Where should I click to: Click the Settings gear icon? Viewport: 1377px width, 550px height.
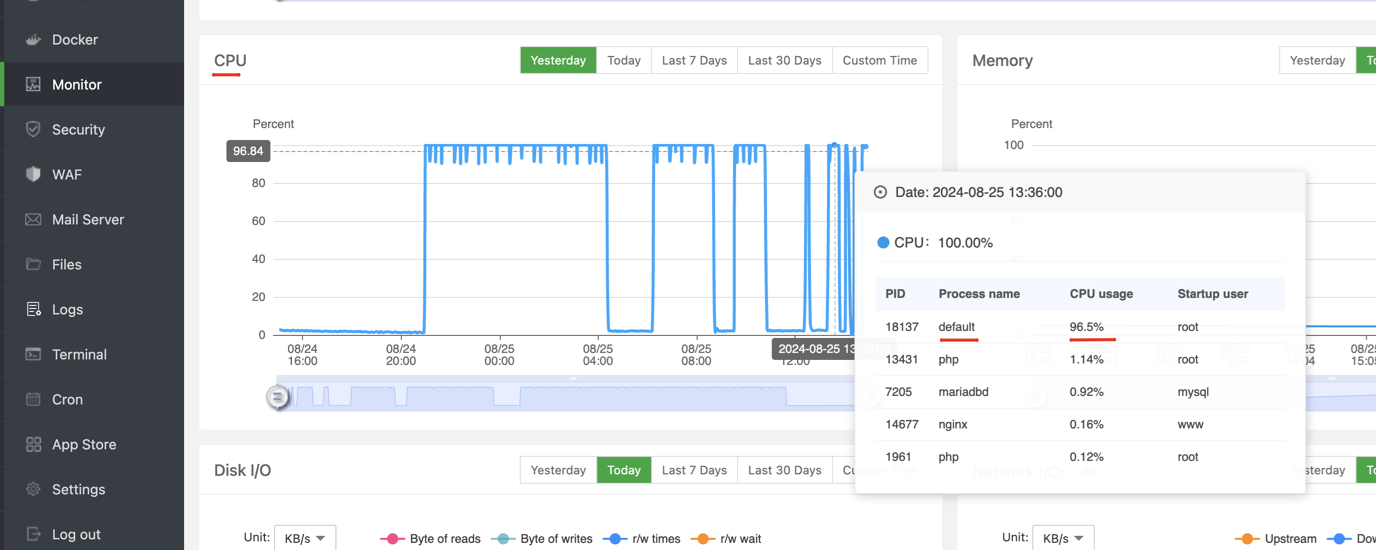33,490
